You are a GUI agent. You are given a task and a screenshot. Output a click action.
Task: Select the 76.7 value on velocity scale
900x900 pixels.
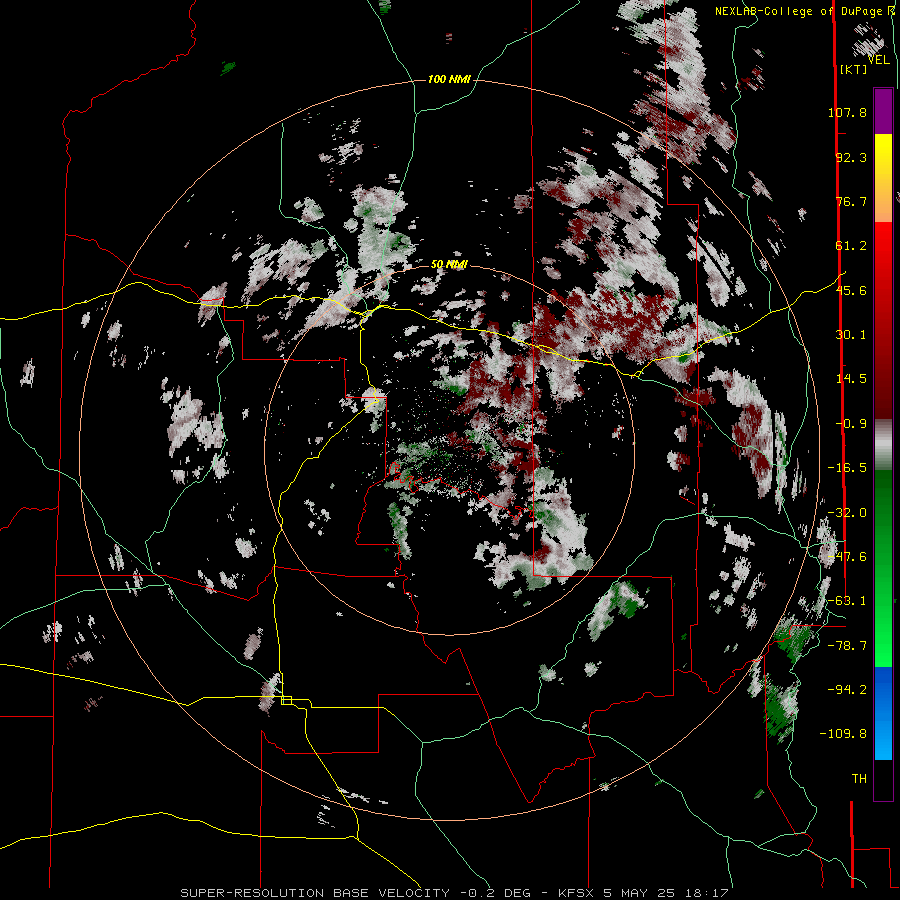click(x=851, y=201)
